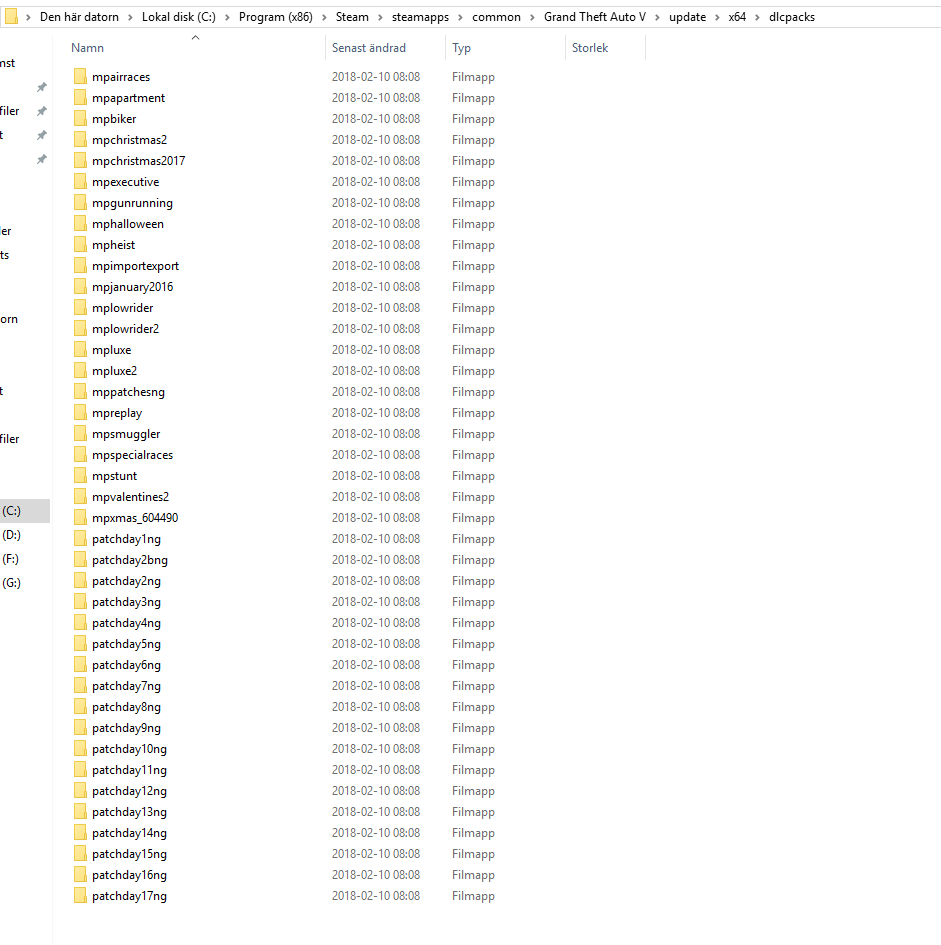941x945 pixels.
Task: Click the patchday1ng folder icon
Action: click(80, 539)
